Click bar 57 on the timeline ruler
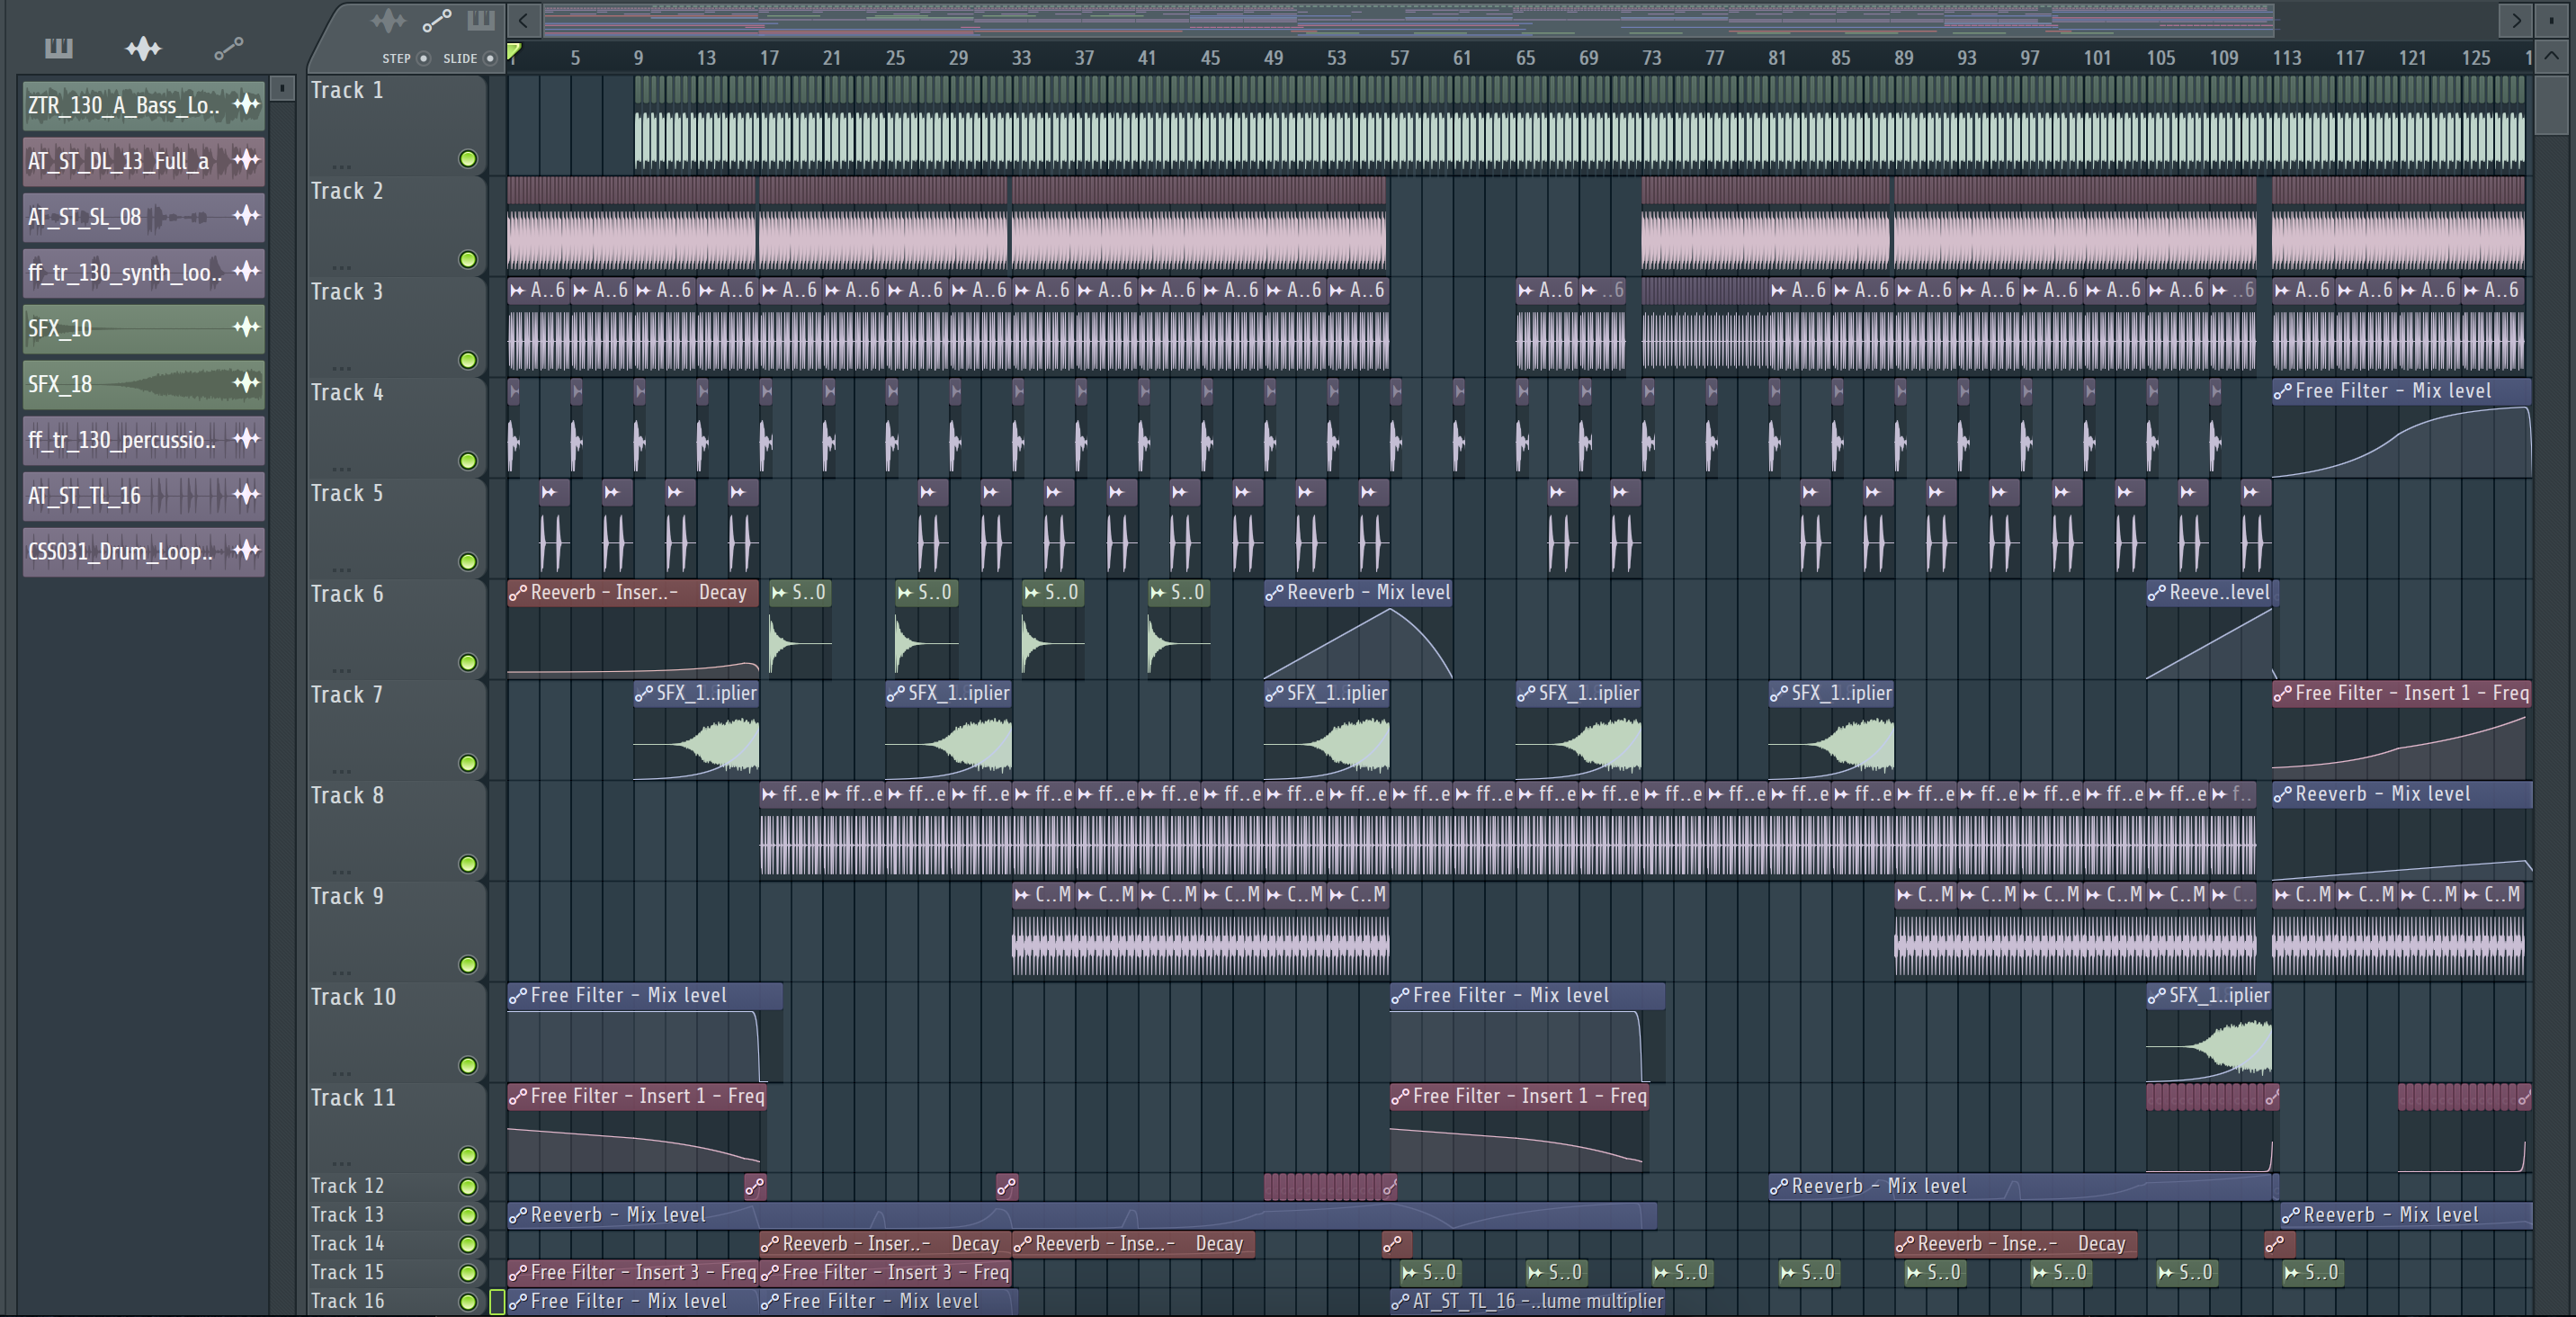The width and height of the screenshot is (2576, 1317). (1399, 58)
